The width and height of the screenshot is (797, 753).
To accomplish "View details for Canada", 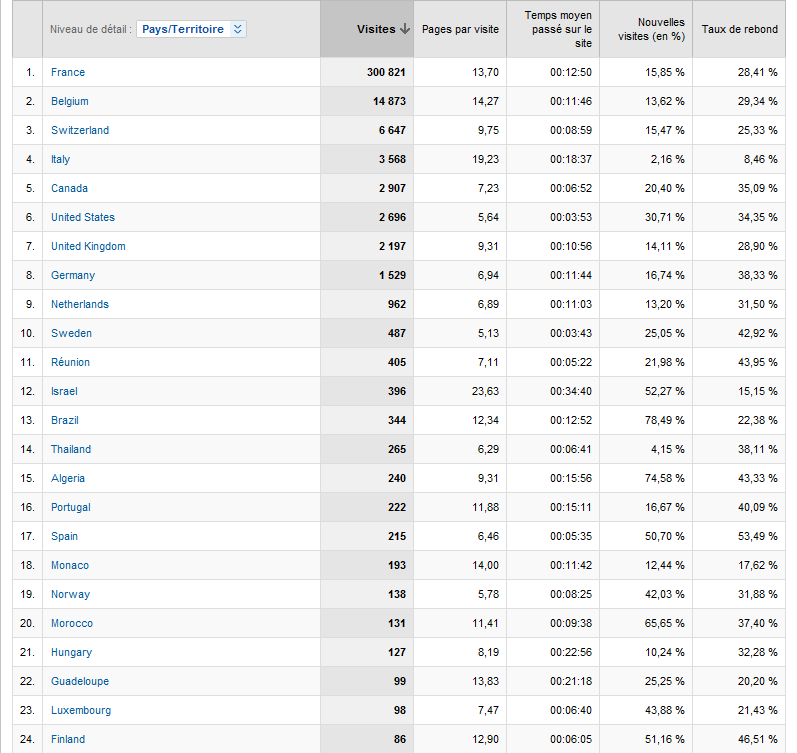I will 69,188.
